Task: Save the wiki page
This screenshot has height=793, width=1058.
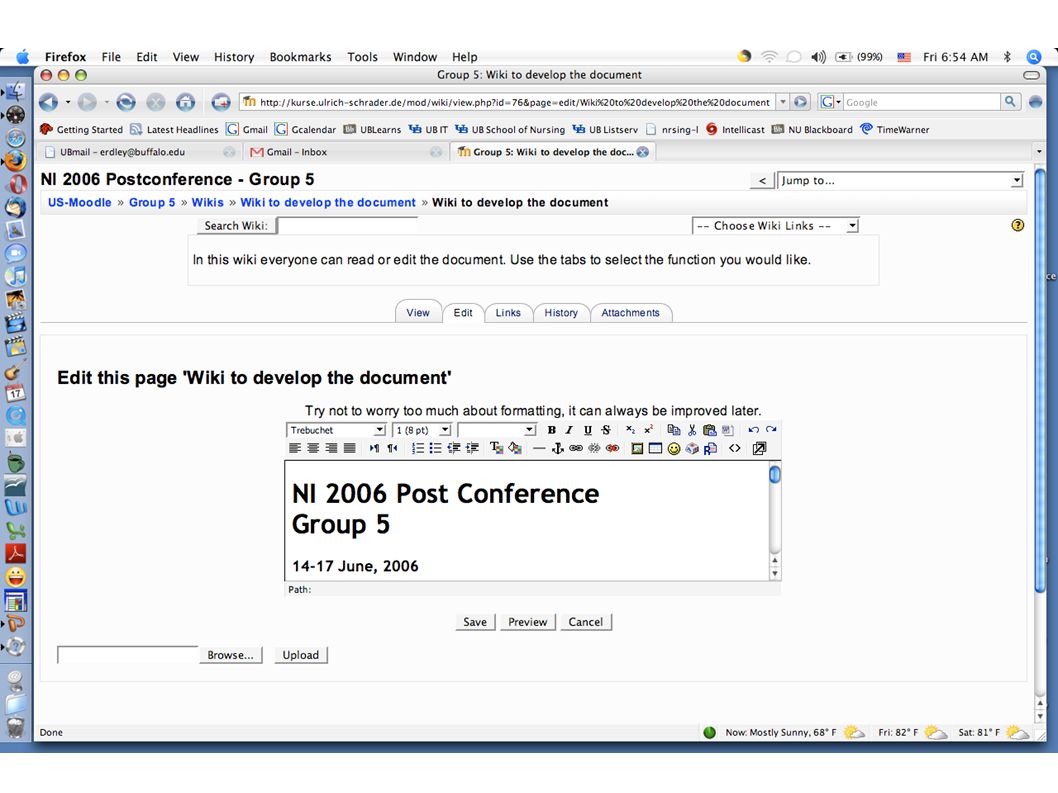Action: (x=475, y=622)
